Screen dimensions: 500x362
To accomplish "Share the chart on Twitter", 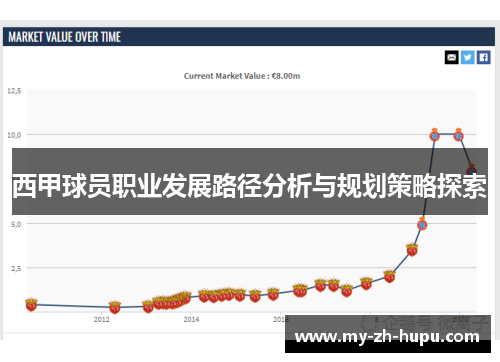I will 468,58.
